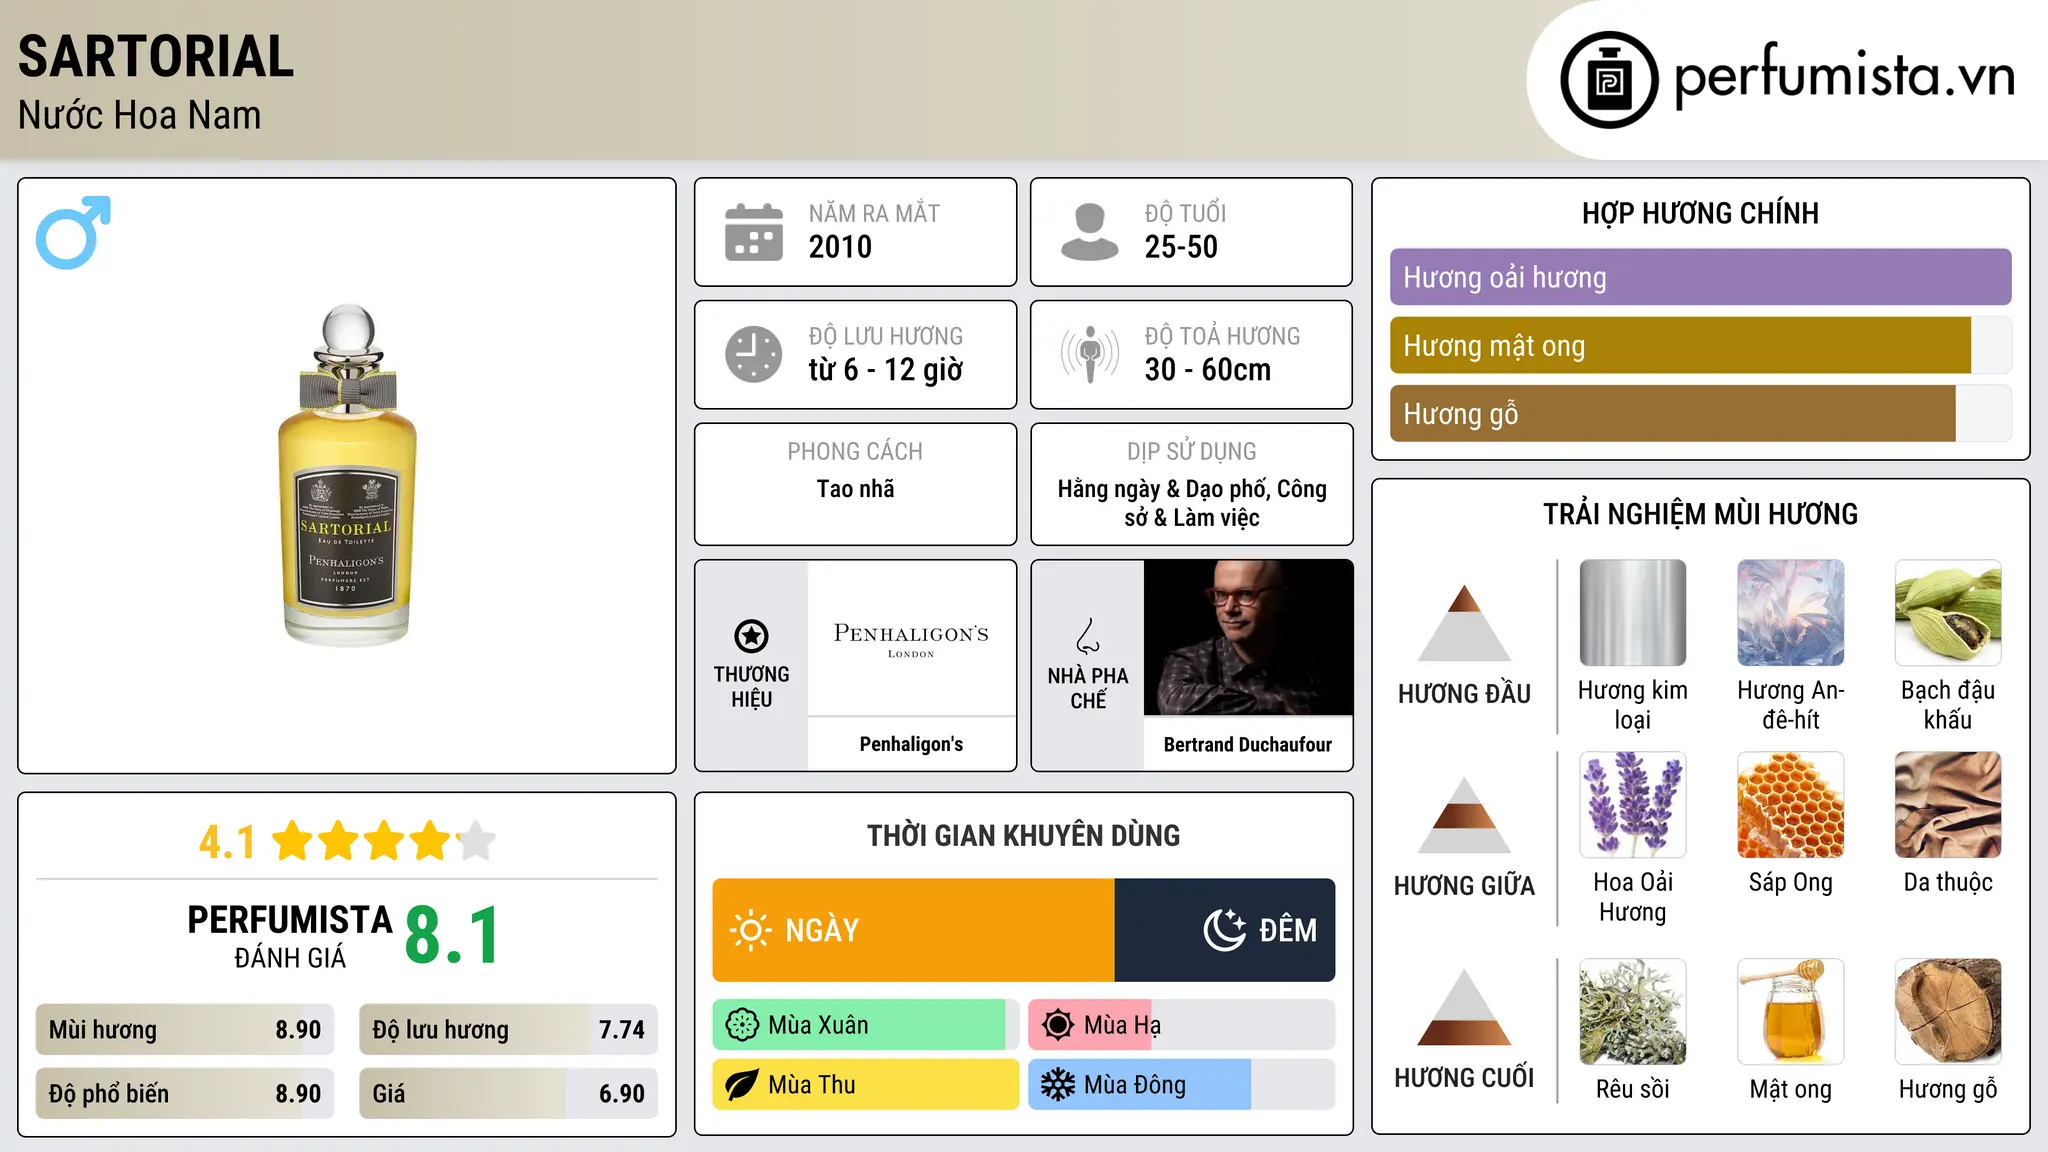Click the snowflake icon for Mùa Đông
2048x1152 pixels.
1058,1085
